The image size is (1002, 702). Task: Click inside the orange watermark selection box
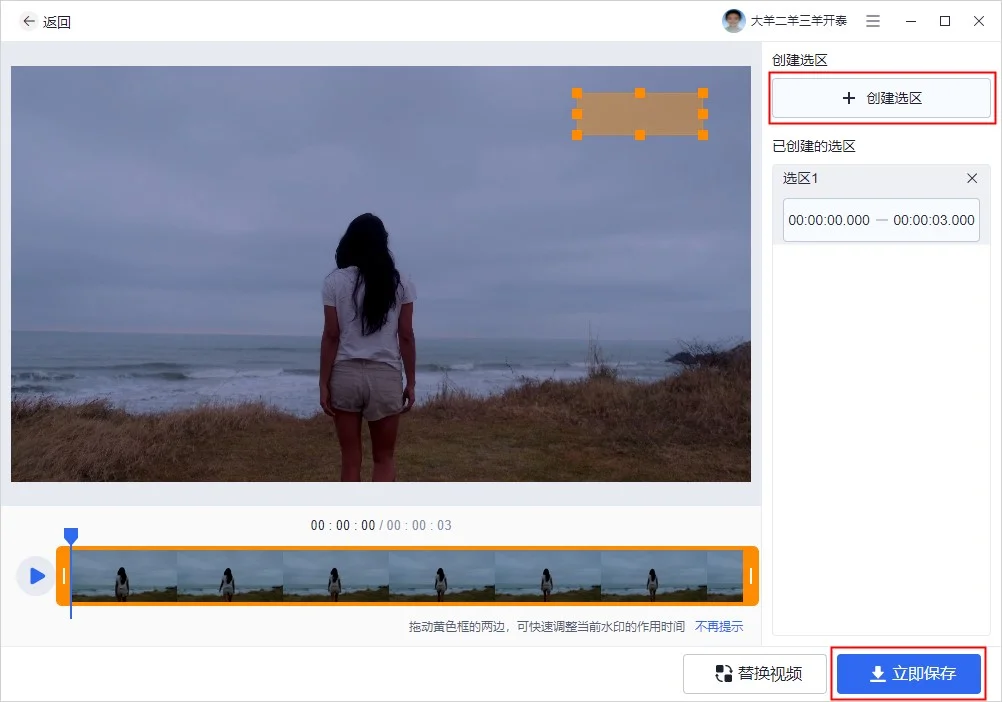(640, 114)
